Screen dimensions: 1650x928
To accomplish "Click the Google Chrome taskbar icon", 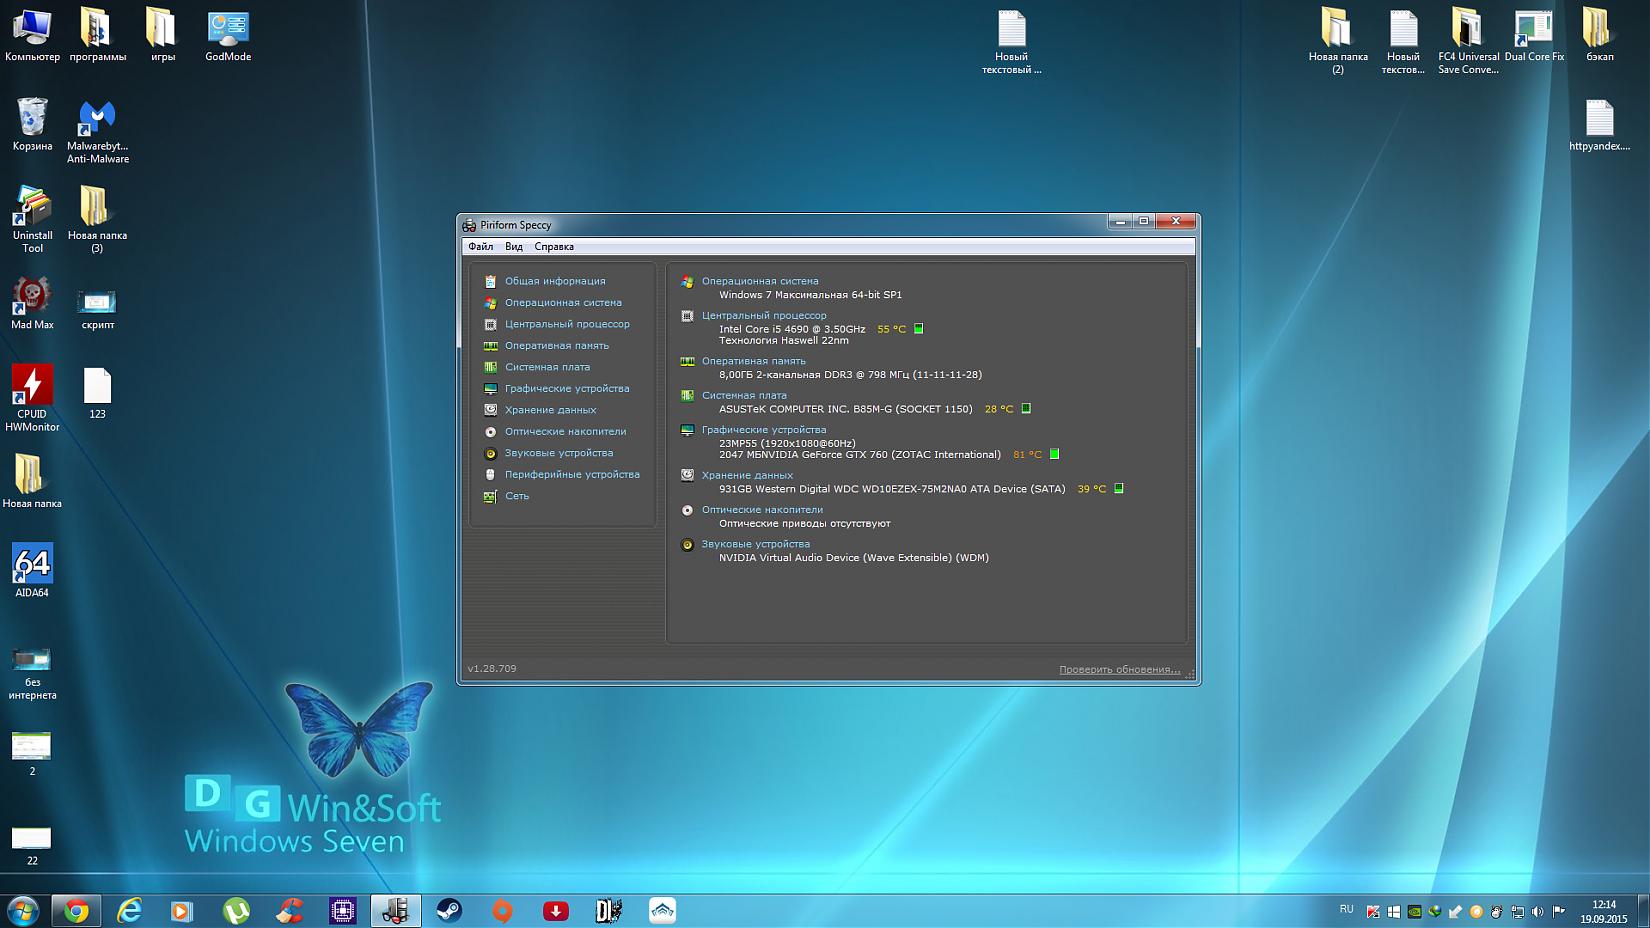I will click(x=77, y=911).
